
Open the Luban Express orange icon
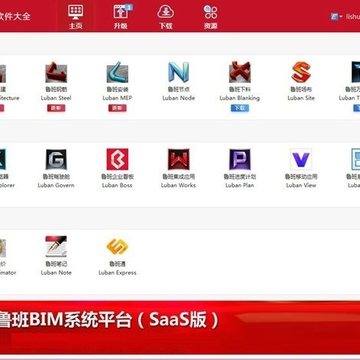coord(117,246)
